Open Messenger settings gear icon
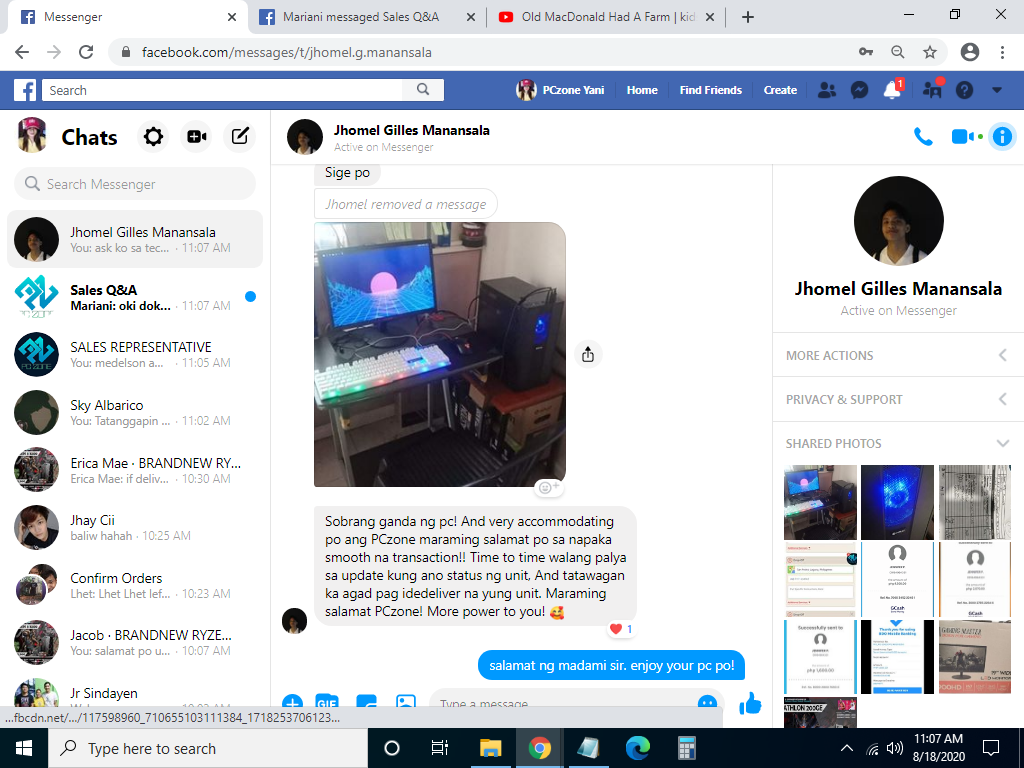The image size is (1024, 768). pyautogui.click(x=153, y=137)
